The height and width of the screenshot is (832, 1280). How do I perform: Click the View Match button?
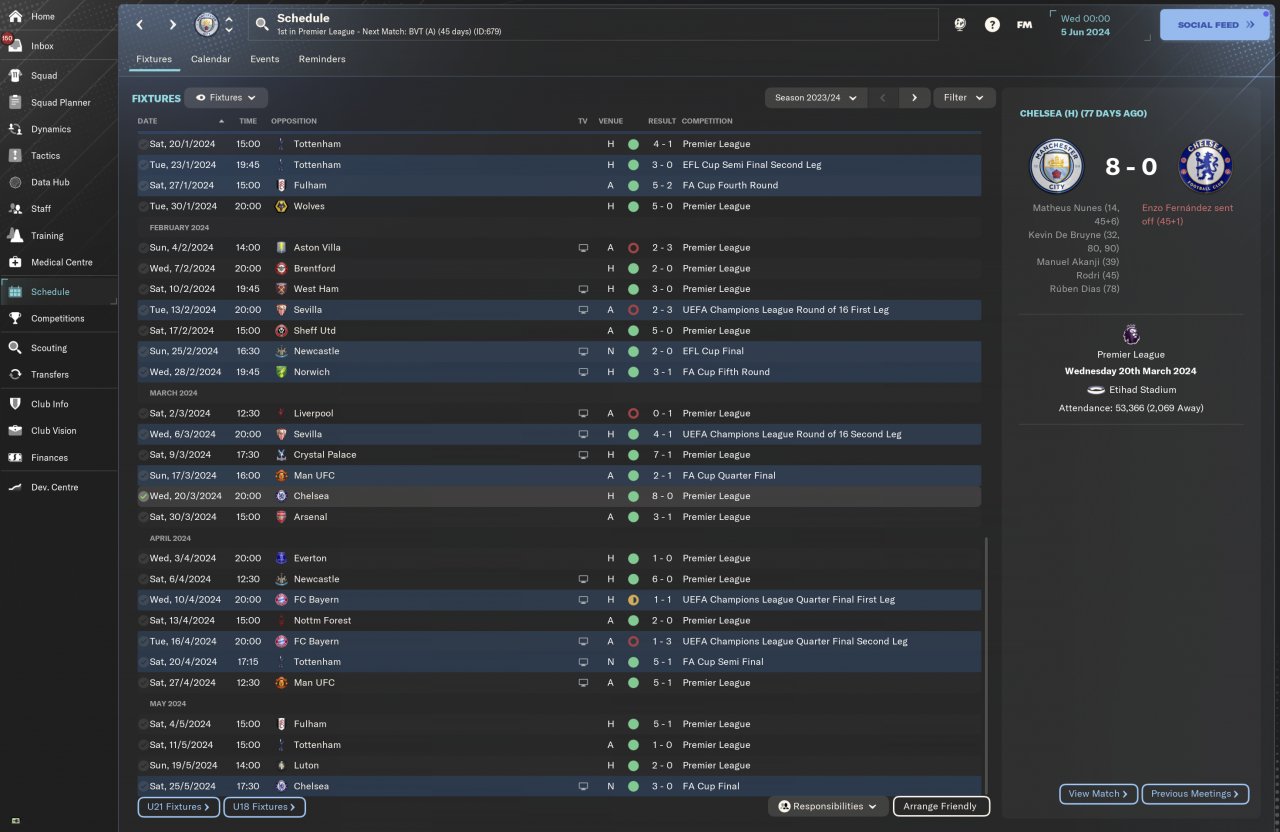coord(1098,794)
